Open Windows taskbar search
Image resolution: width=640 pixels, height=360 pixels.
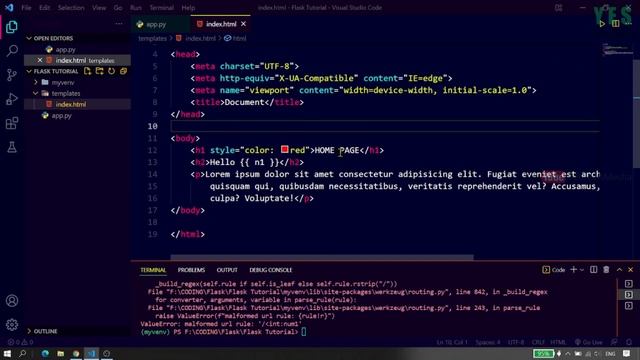point(22,353)
